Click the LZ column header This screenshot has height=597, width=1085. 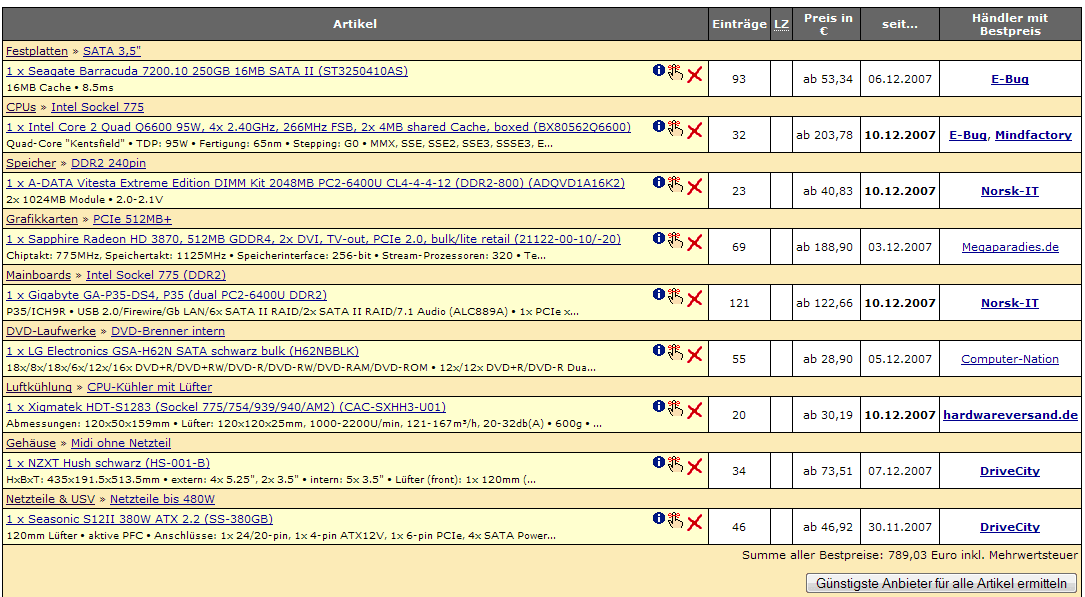tap(781, 24)
